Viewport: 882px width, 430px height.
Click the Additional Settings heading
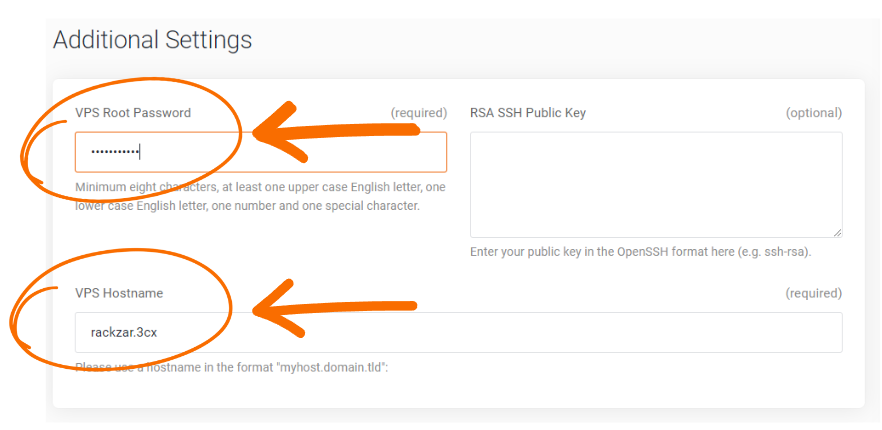pyautogui.click(x=152, y=40)
